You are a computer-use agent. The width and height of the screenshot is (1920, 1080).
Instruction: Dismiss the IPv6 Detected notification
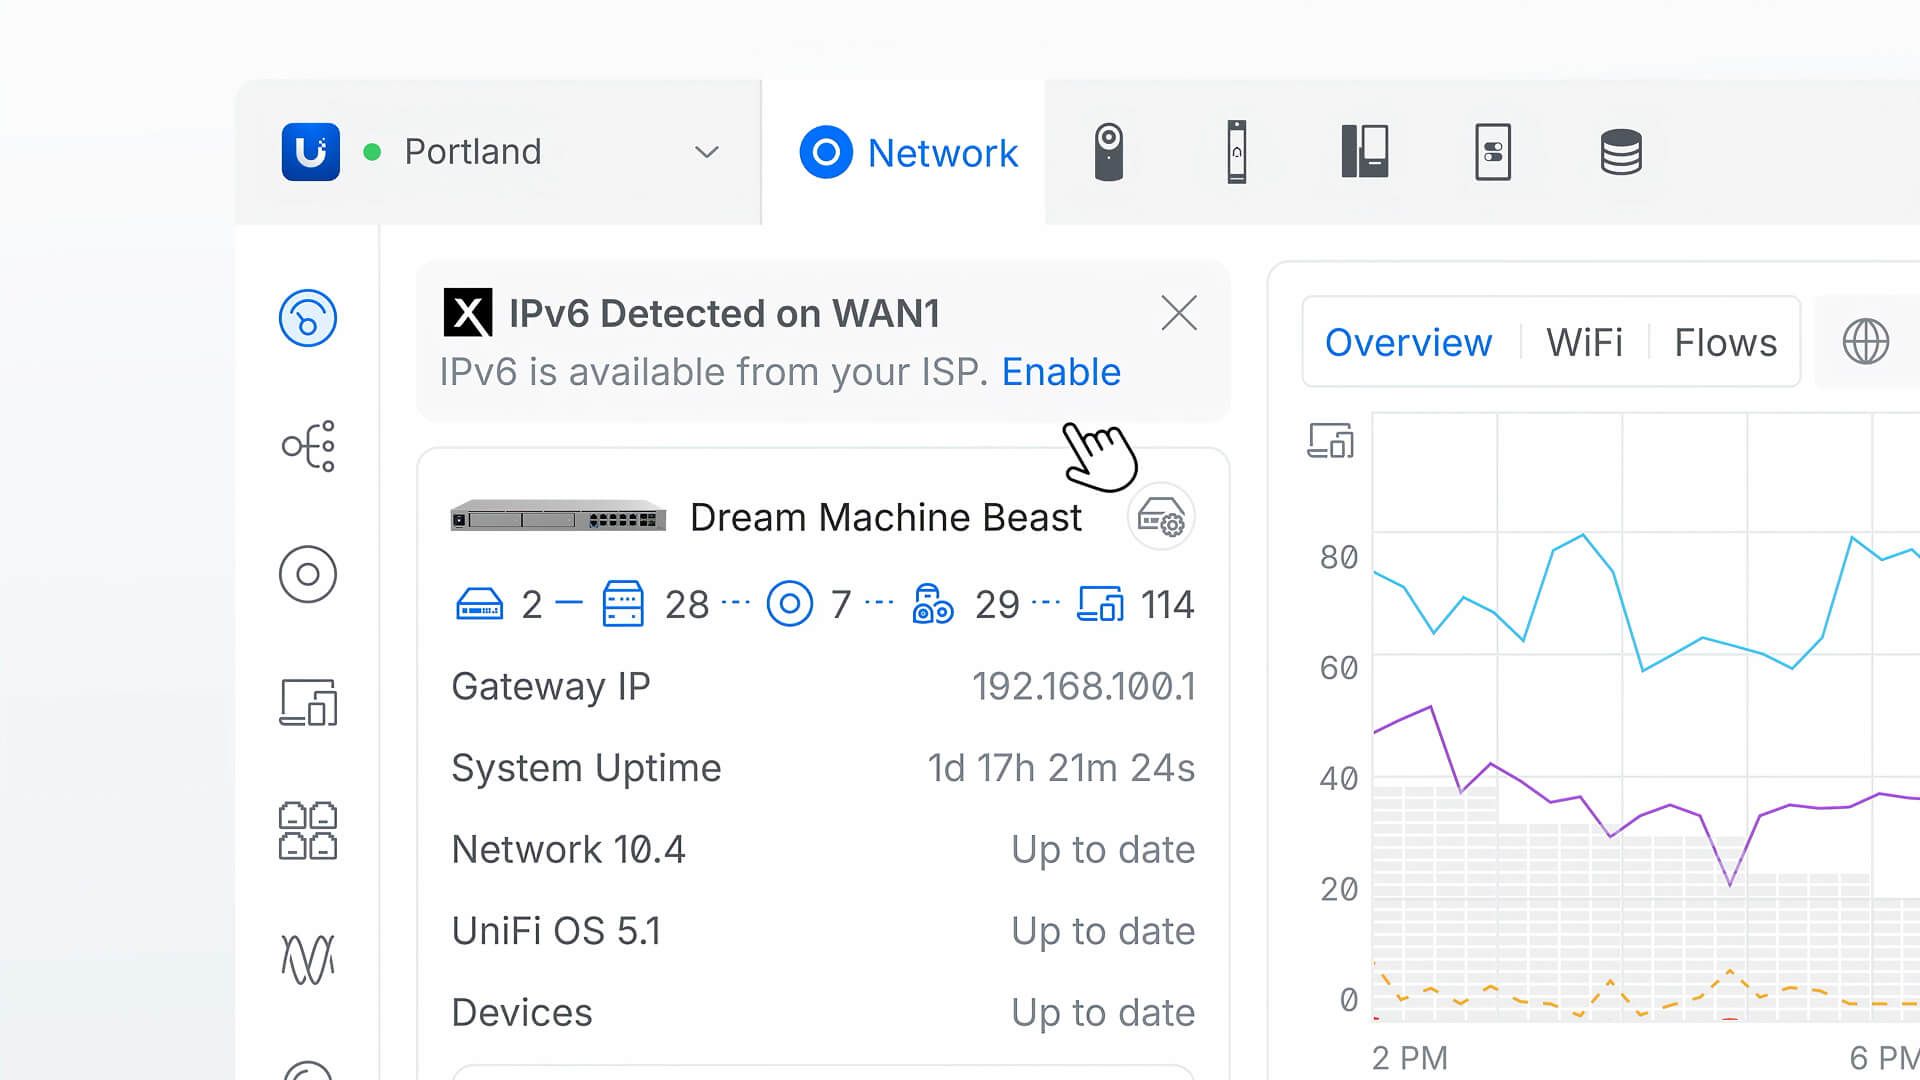point(1179,313)
